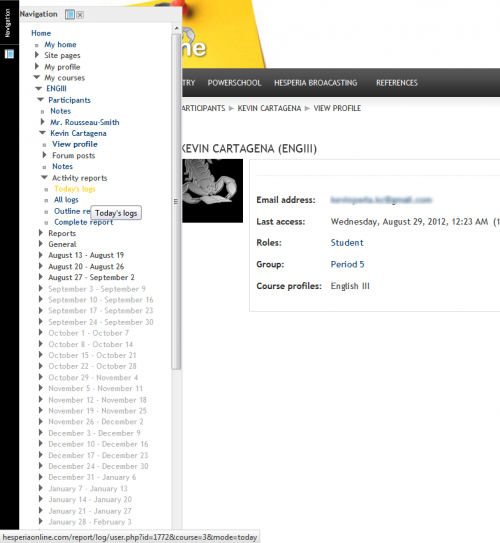Select the January 14 - January 20 row

[90, 500]
